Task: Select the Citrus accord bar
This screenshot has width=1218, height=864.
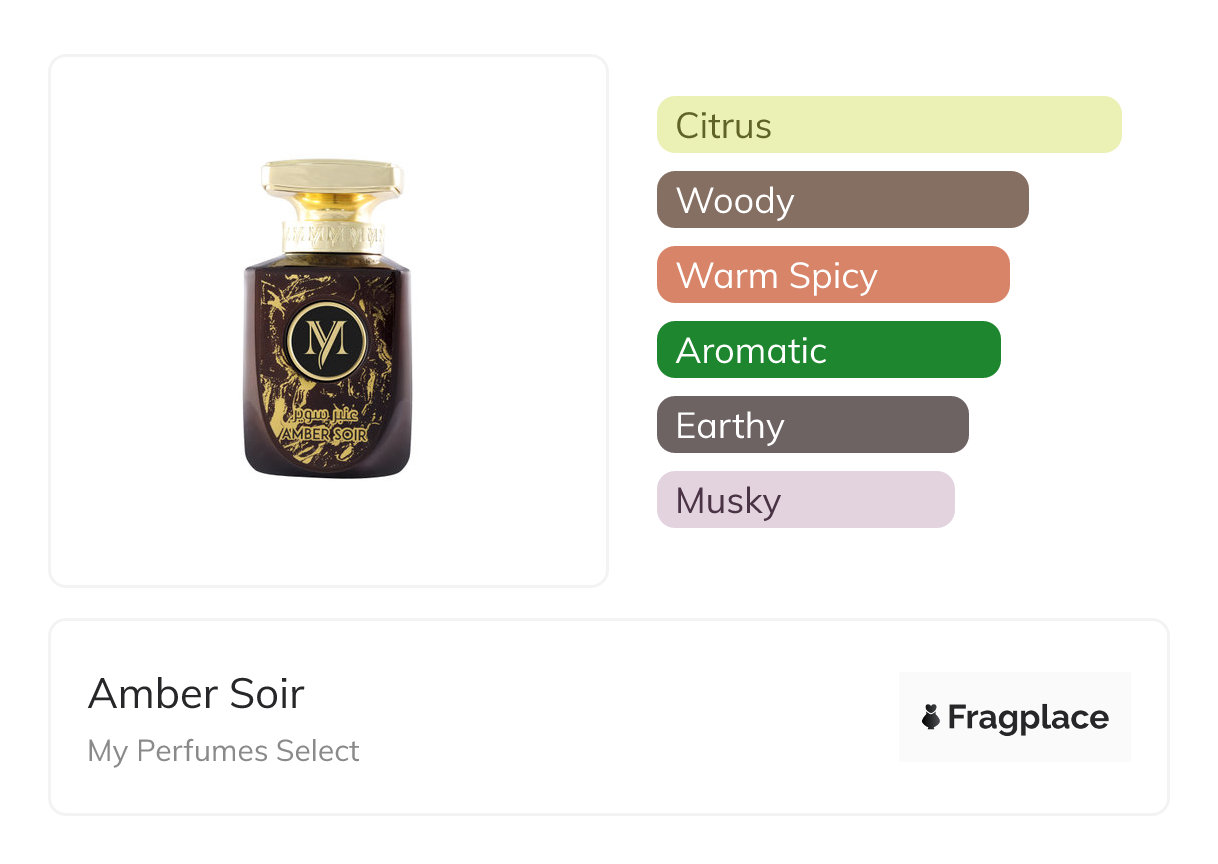Action: pos(889,125)
